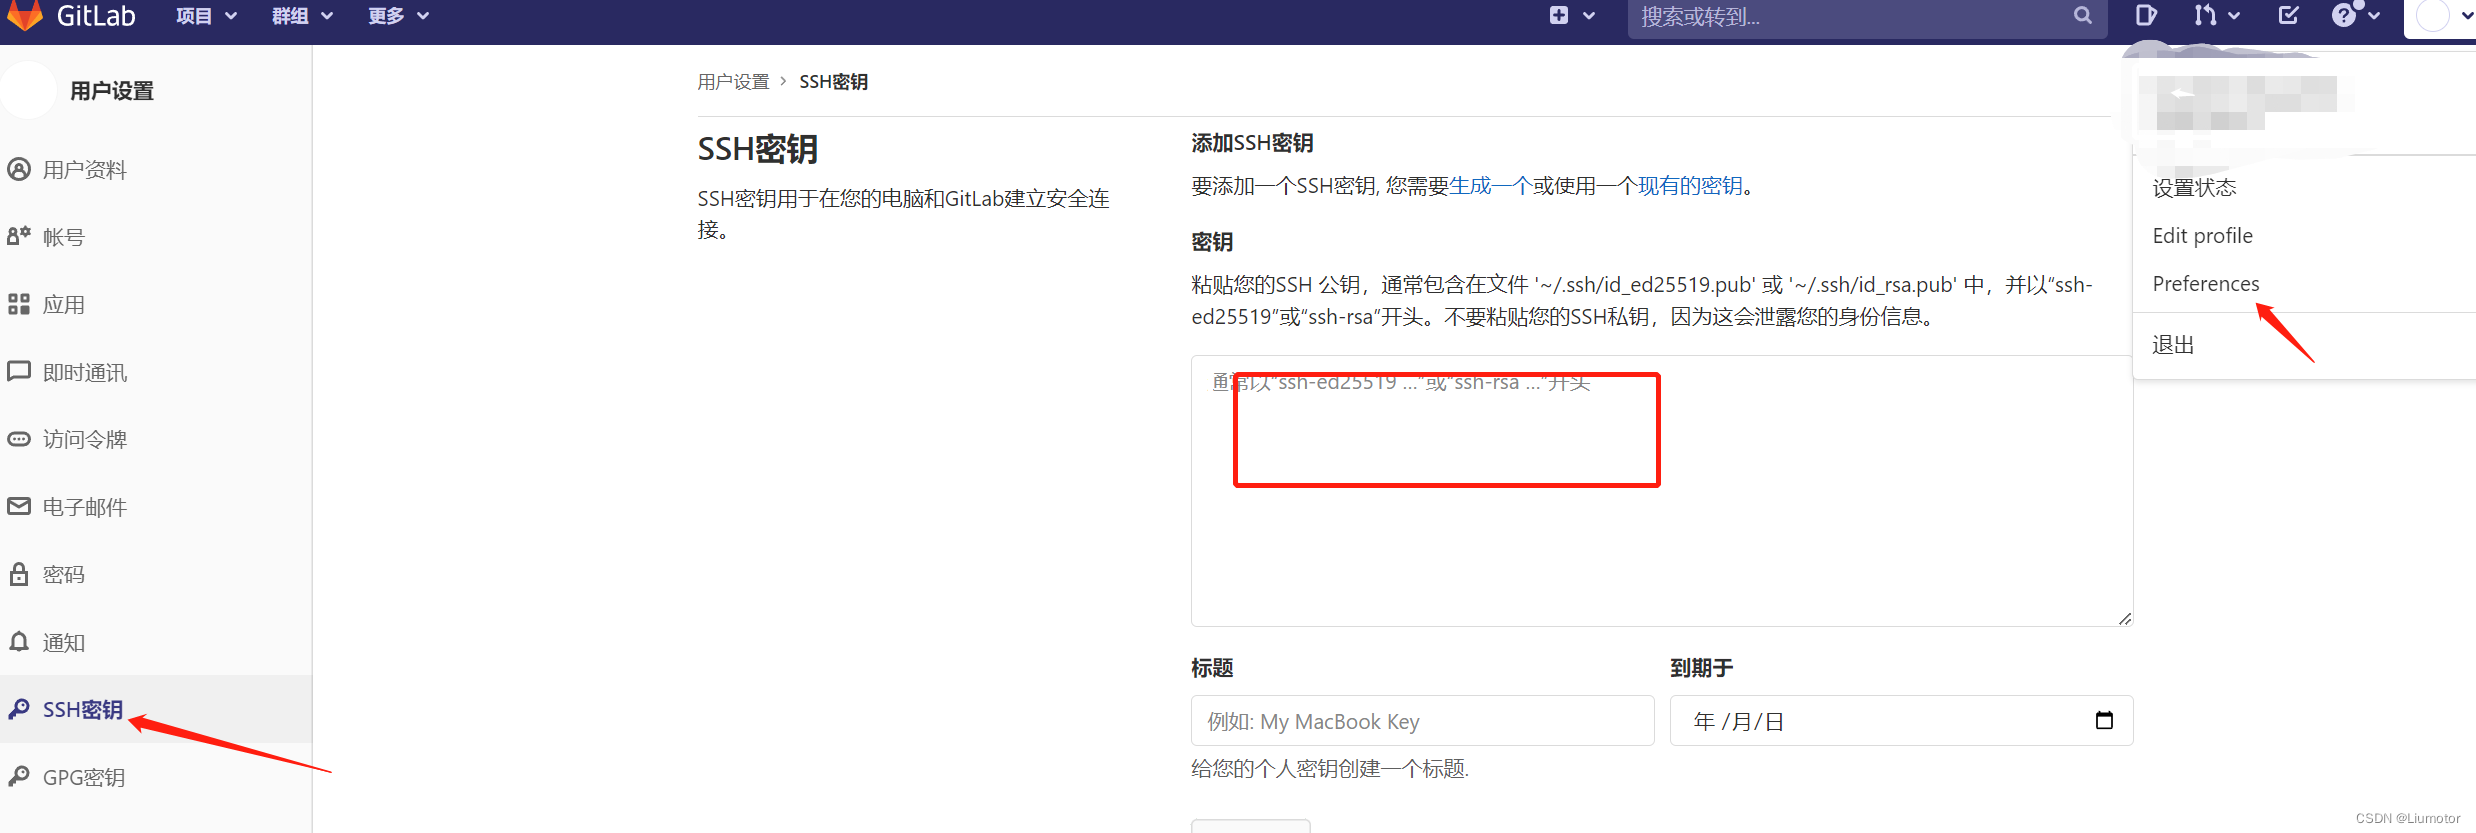
Task: Open the new item plus dropdown
Action: click(1572, 16)
